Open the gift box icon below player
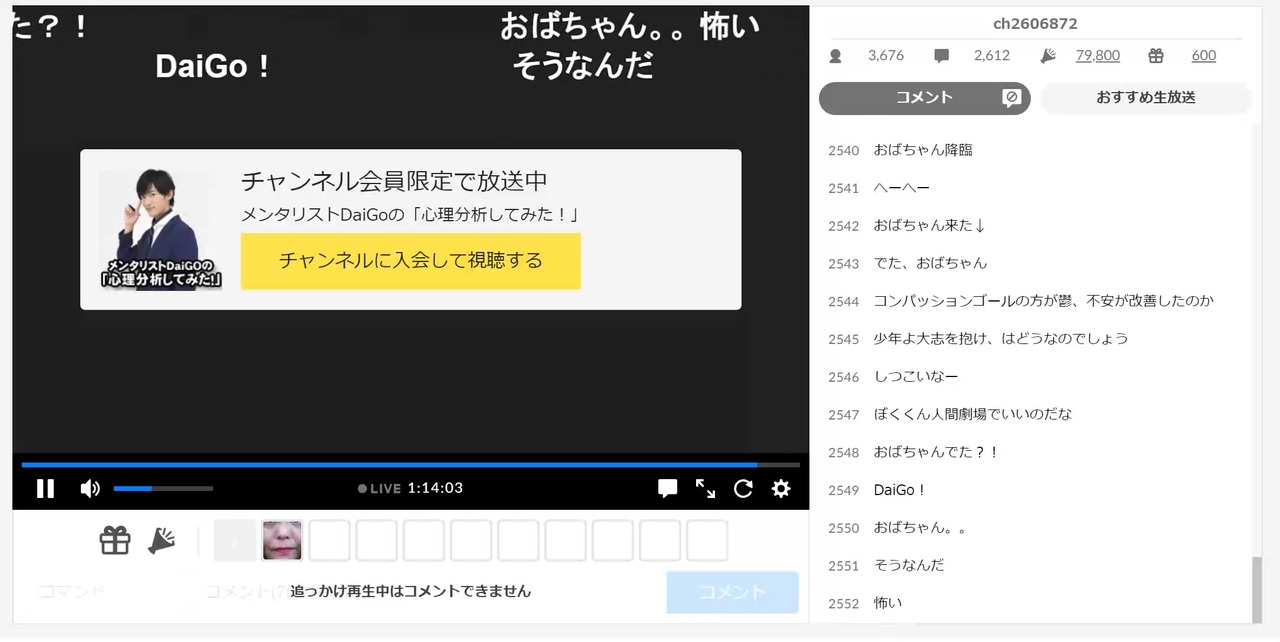Image resolution: width=1280 pixels, height=642 pixels. (x=115, y=541)
